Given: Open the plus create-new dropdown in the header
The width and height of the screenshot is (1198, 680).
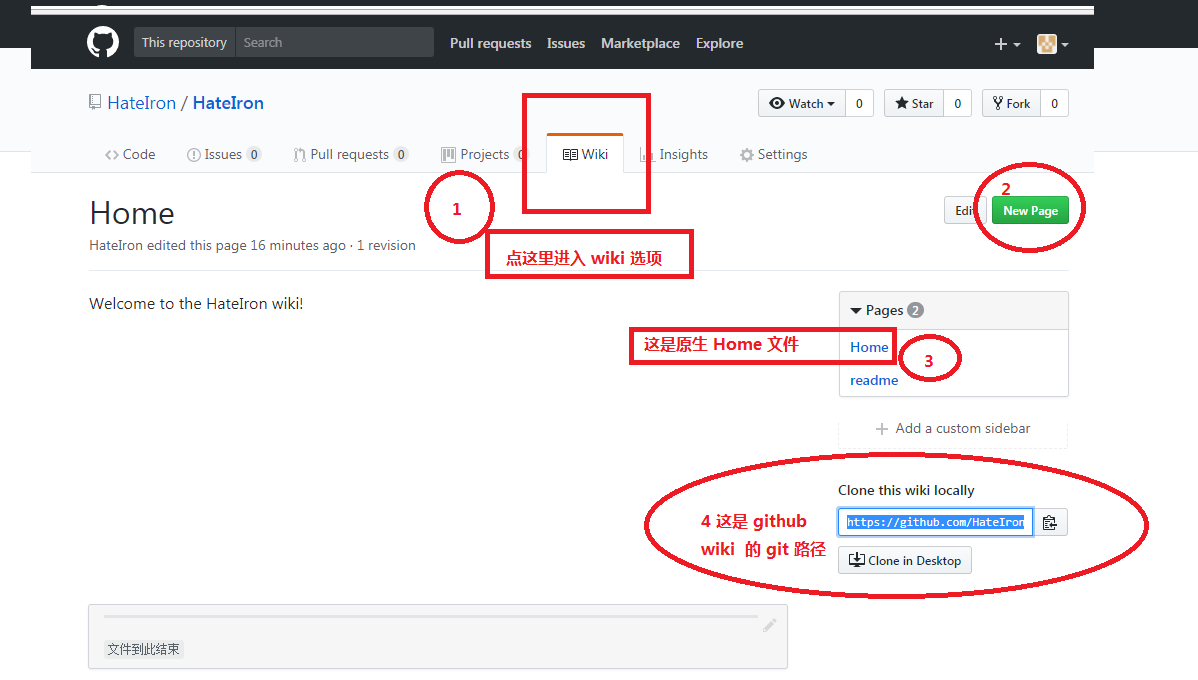Looking at the screenshot, I should (x=1006, y=43).
